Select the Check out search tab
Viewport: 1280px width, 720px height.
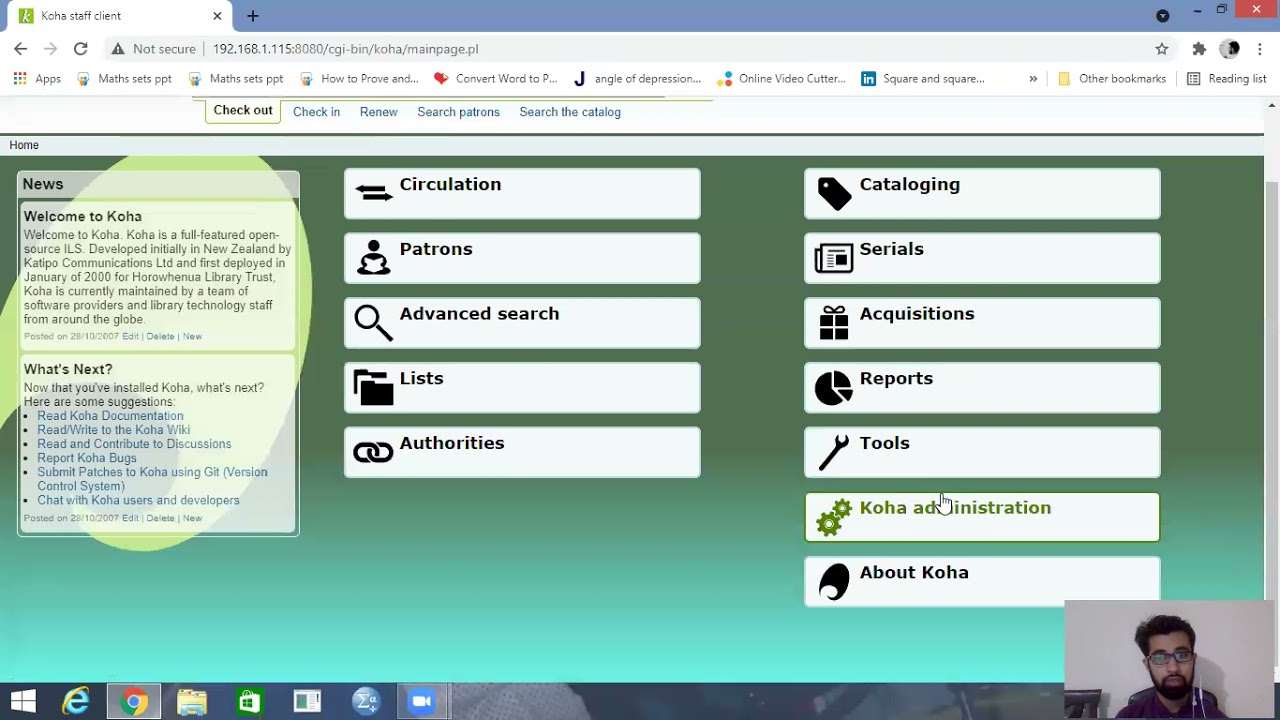click(x=243, y=111)
